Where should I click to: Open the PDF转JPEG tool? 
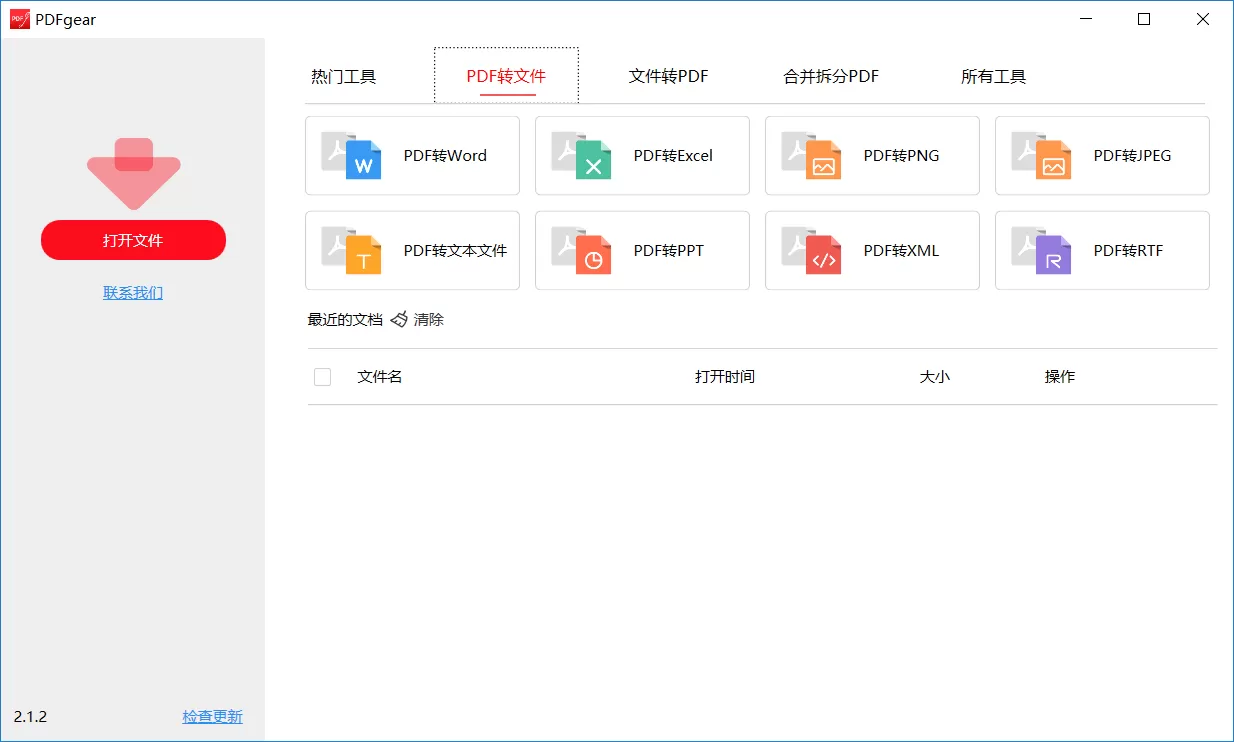coord(1101,155)
